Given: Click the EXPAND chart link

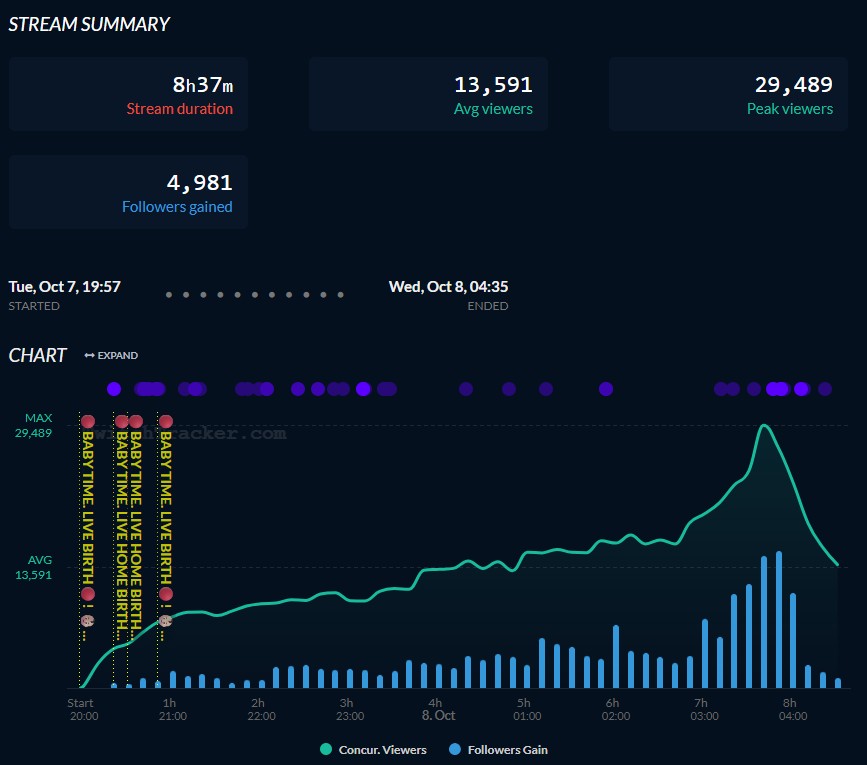Looking at the screenshot, I should coord(117,356).
